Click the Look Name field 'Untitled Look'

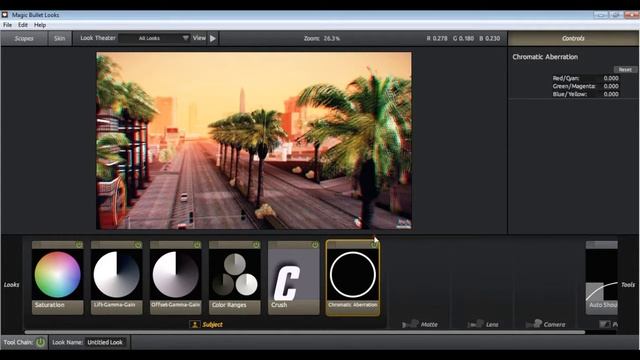coord(105,342)
